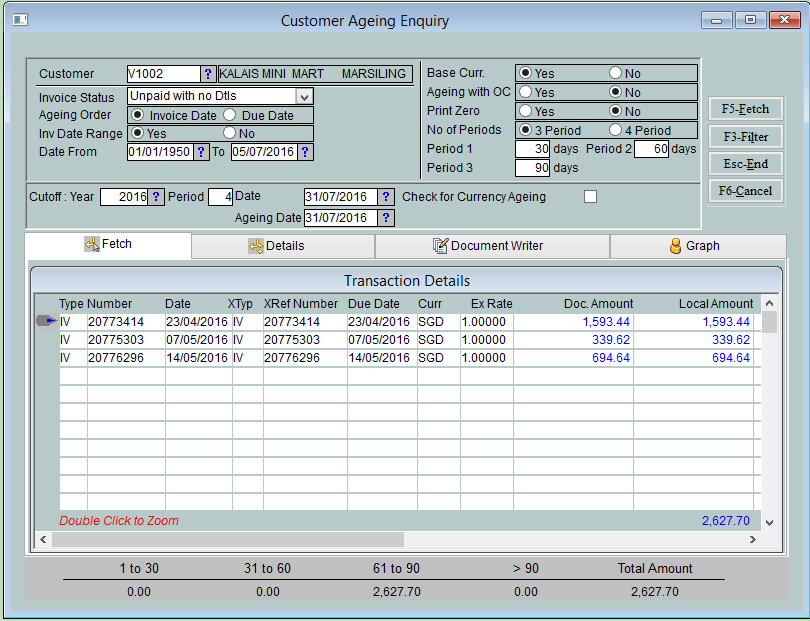
Task: Open the Graph tab
Action: [696, 246]
